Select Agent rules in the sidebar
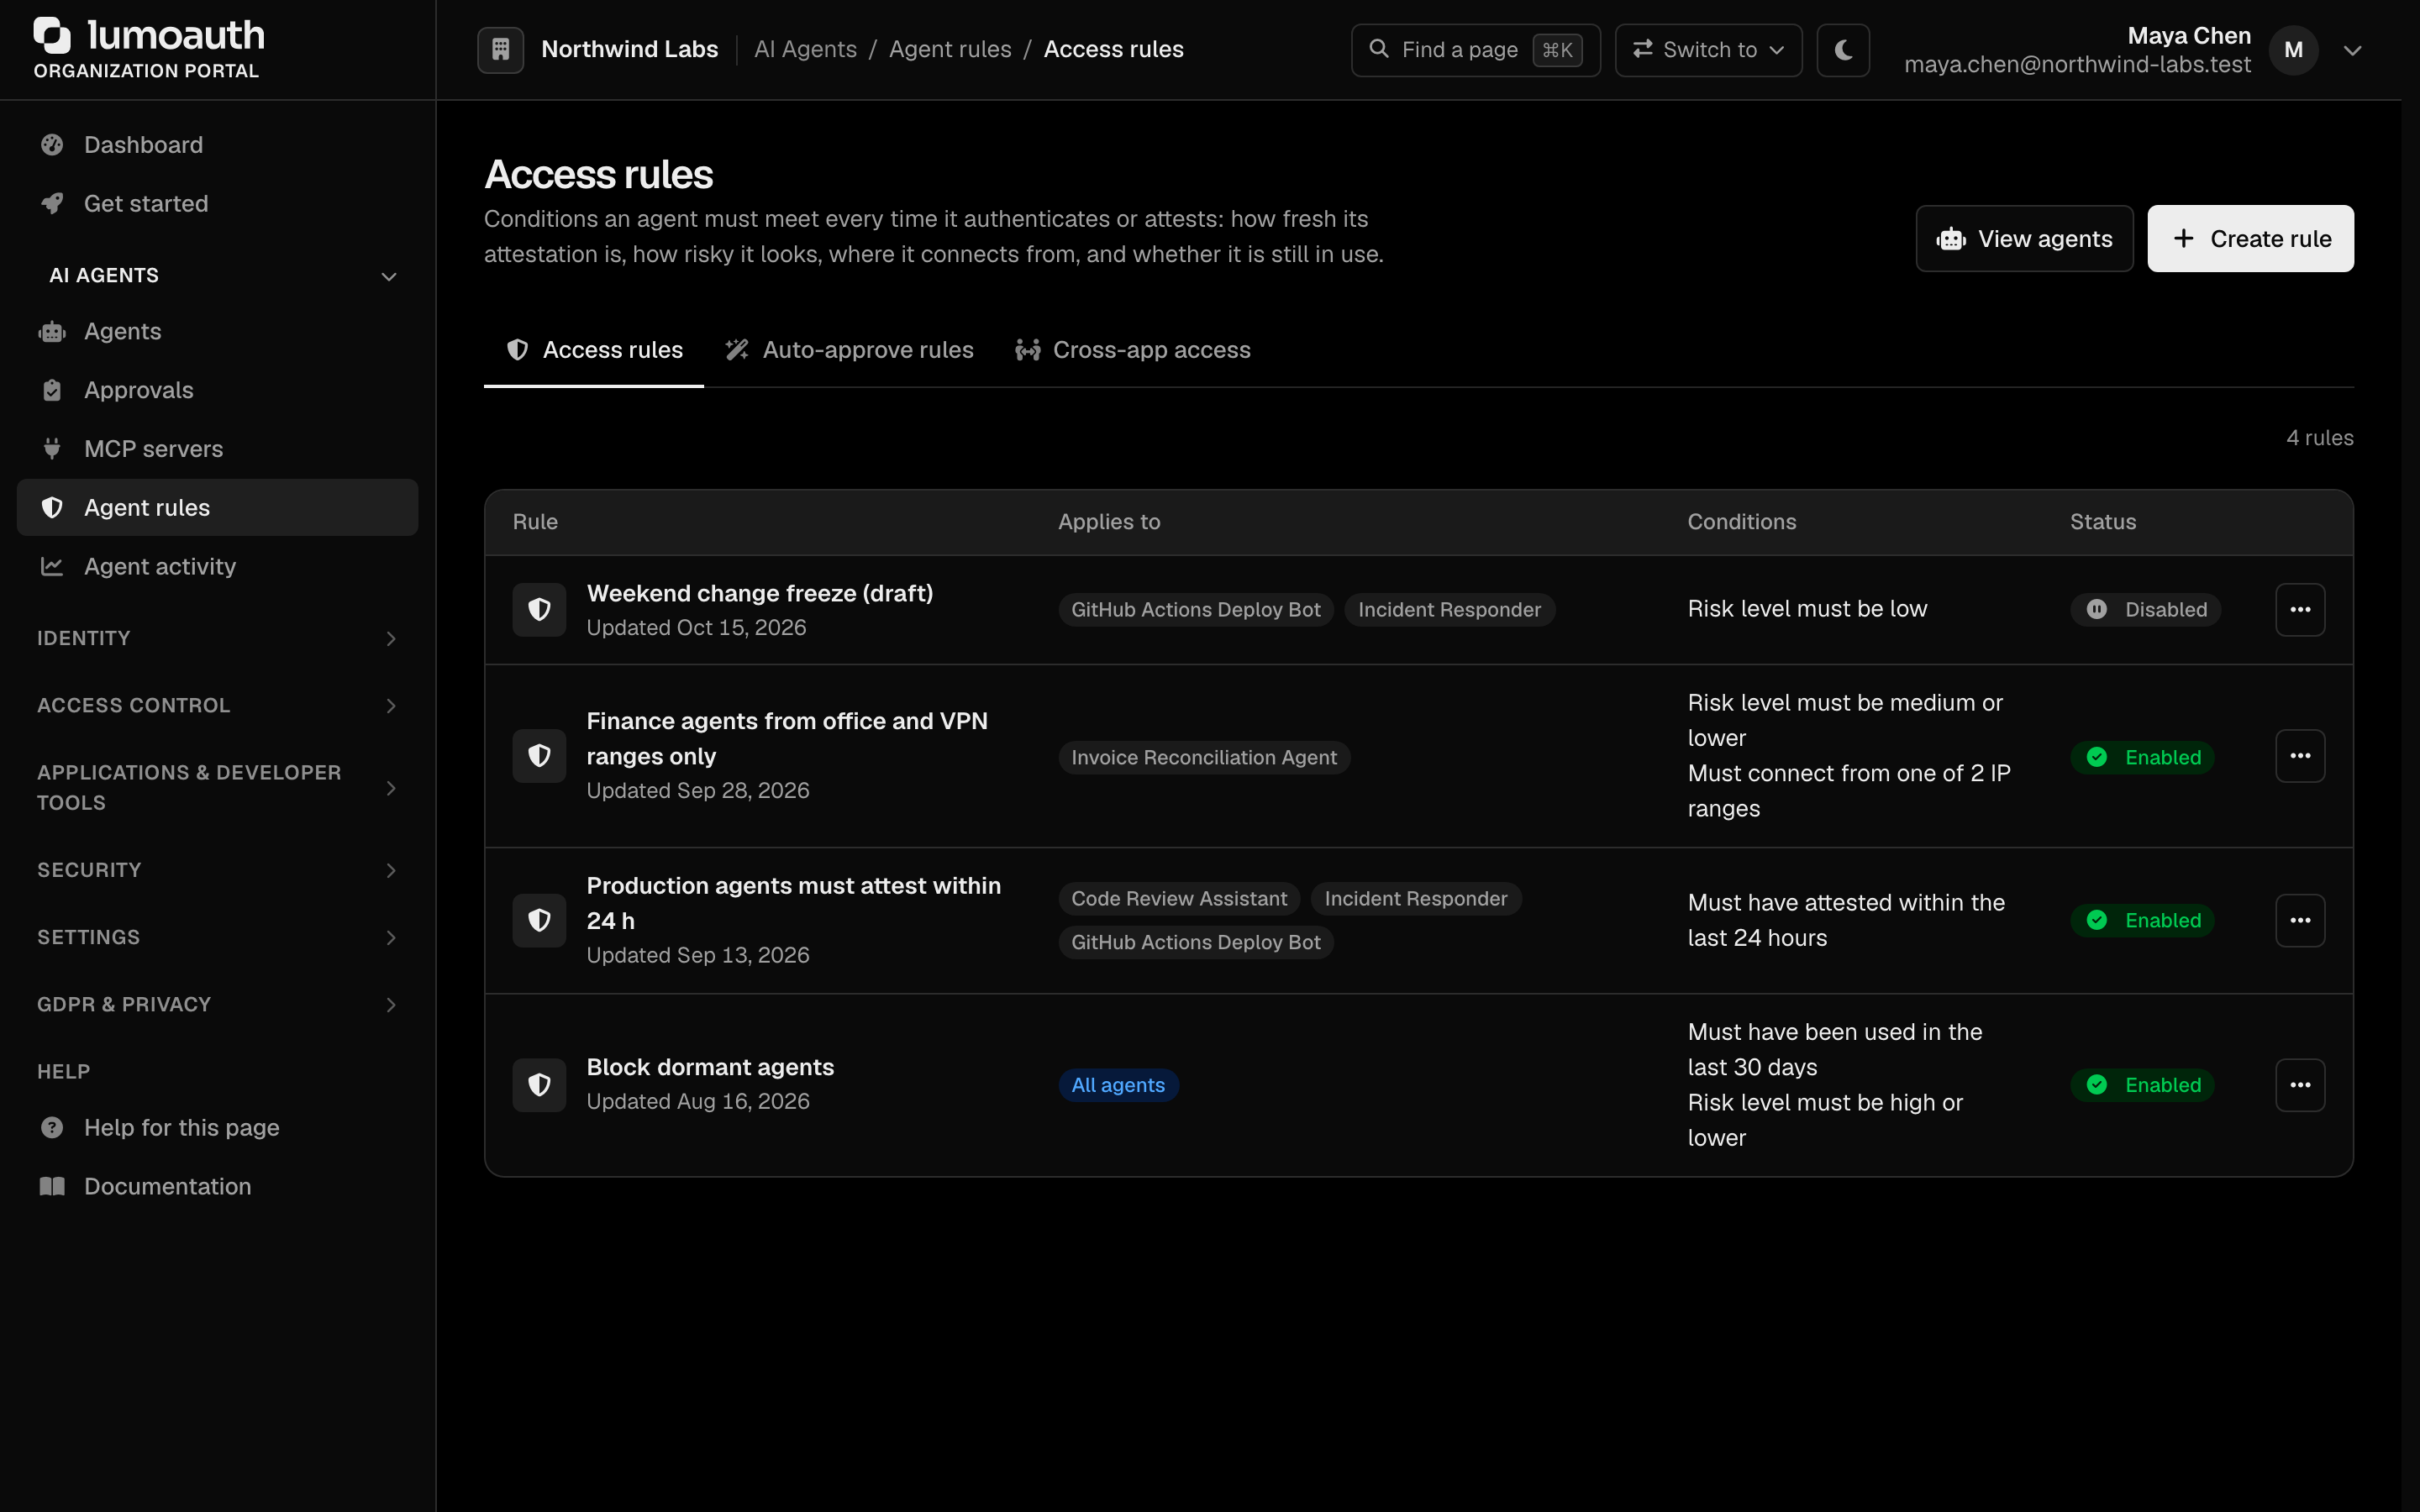This screenshot has height=1512, width=2420. tap(217, 508)
